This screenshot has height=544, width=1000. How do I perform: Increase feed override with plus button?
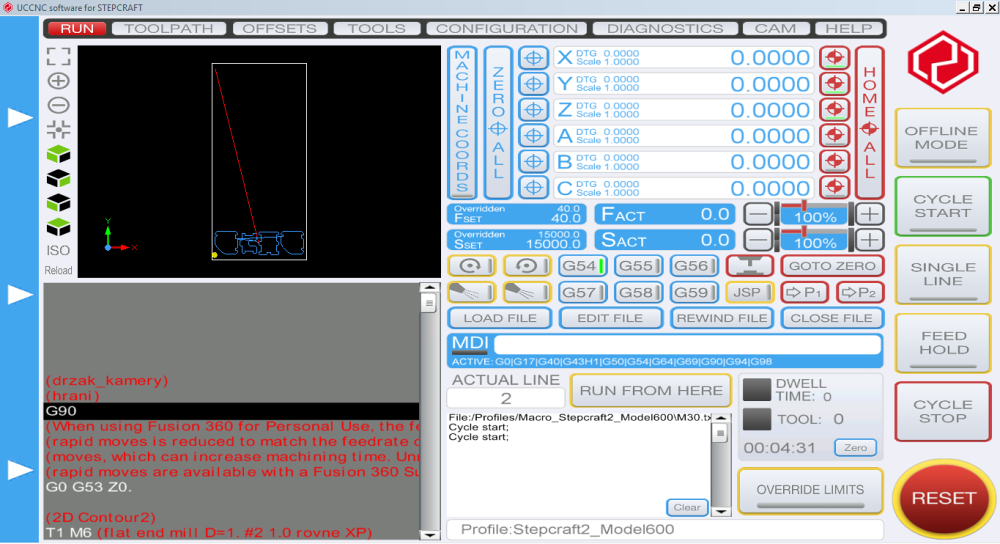(869, 214)
